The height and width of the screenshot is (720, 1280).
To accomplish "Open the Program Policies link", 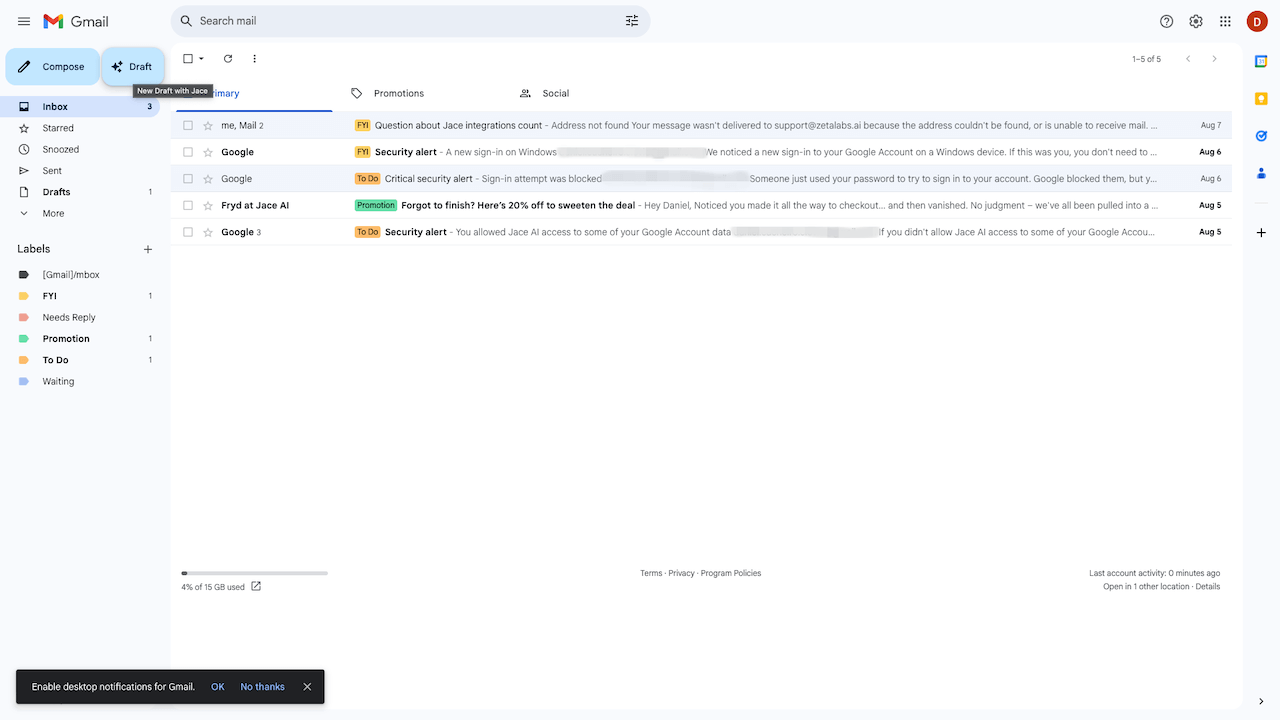I will (730, 572).
